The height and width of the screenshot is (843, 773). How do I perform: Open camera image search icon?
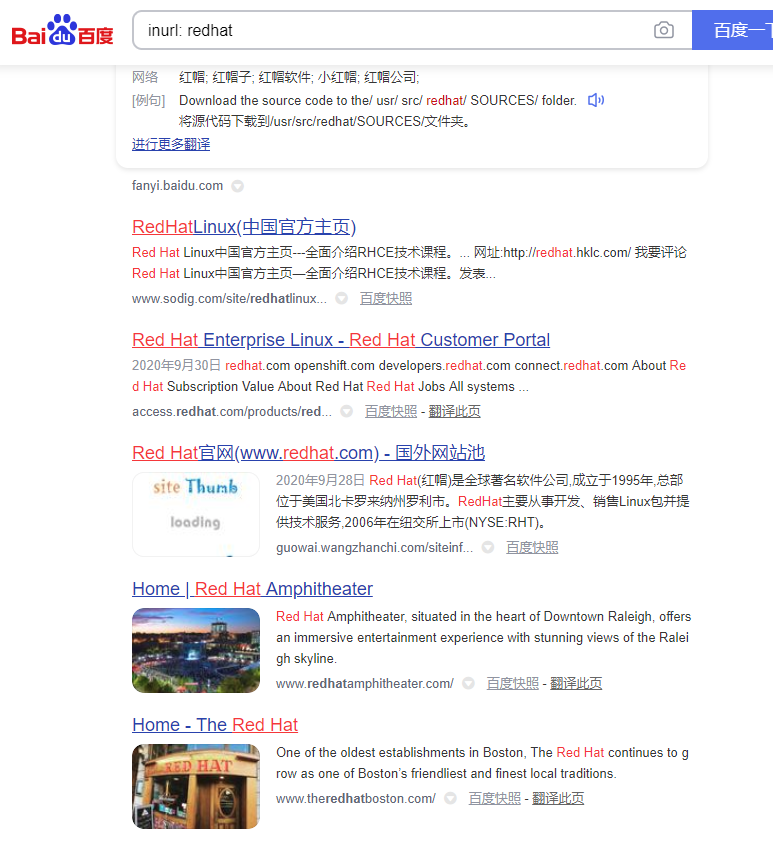point(663,30)
